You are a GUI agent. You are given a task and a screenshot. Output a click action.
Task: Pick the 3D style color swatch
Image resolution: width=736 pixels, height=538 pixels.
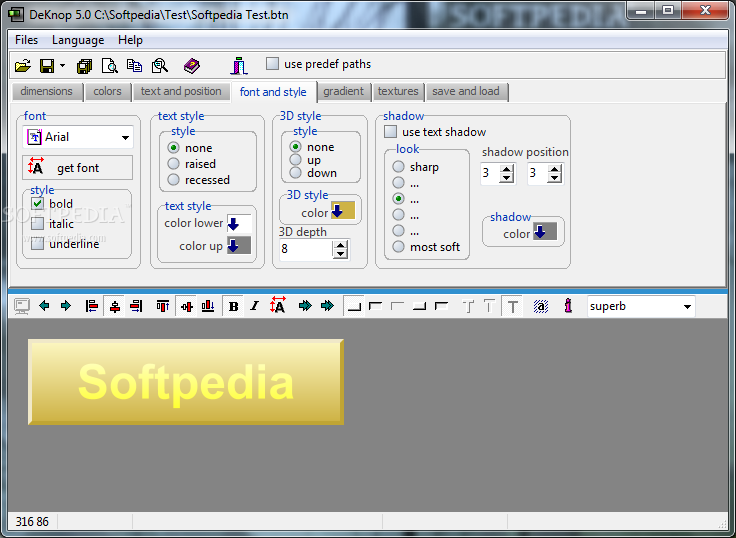(343, 211)
